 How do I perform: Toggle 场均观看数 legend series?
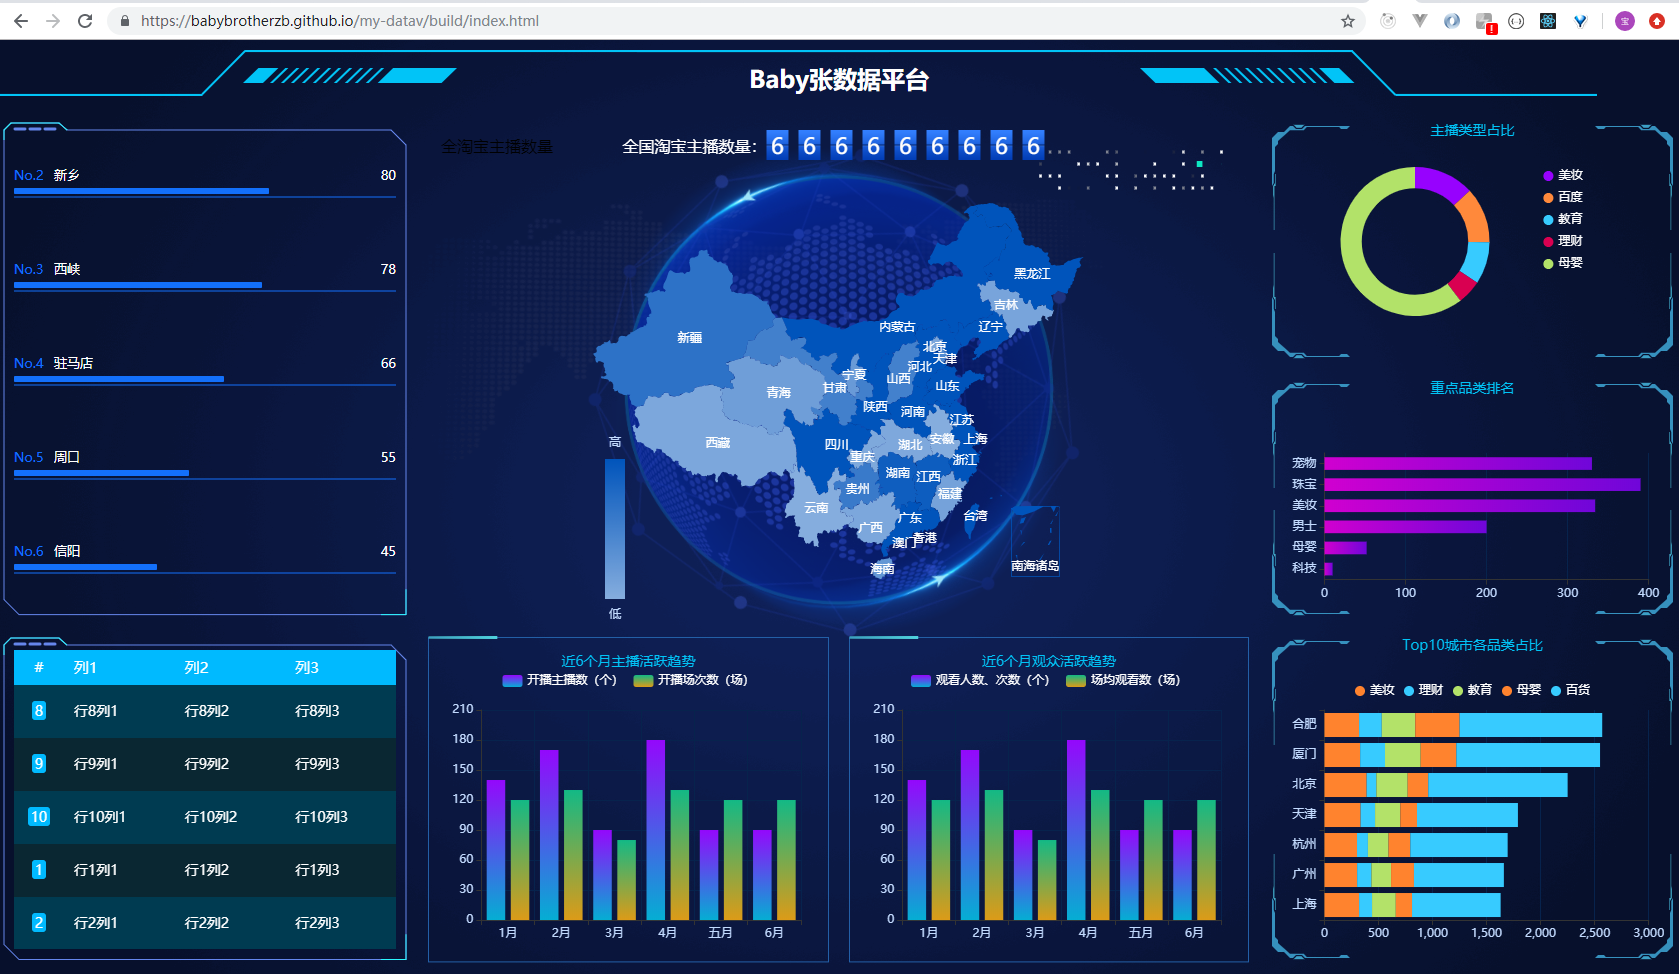click(x=1123, y=680)
